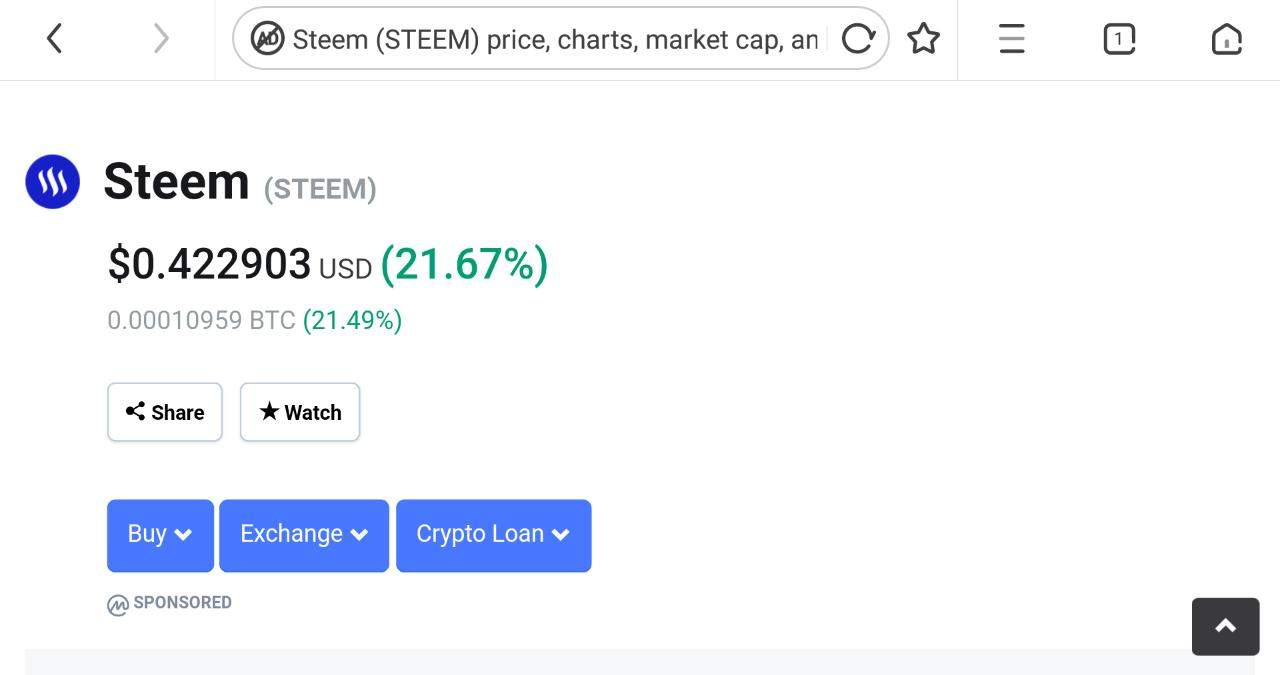Image resolution: width=1280 pixels, height=675 pixels.
Task: Click the forward navigation arrow
Action: coord(161,39)
